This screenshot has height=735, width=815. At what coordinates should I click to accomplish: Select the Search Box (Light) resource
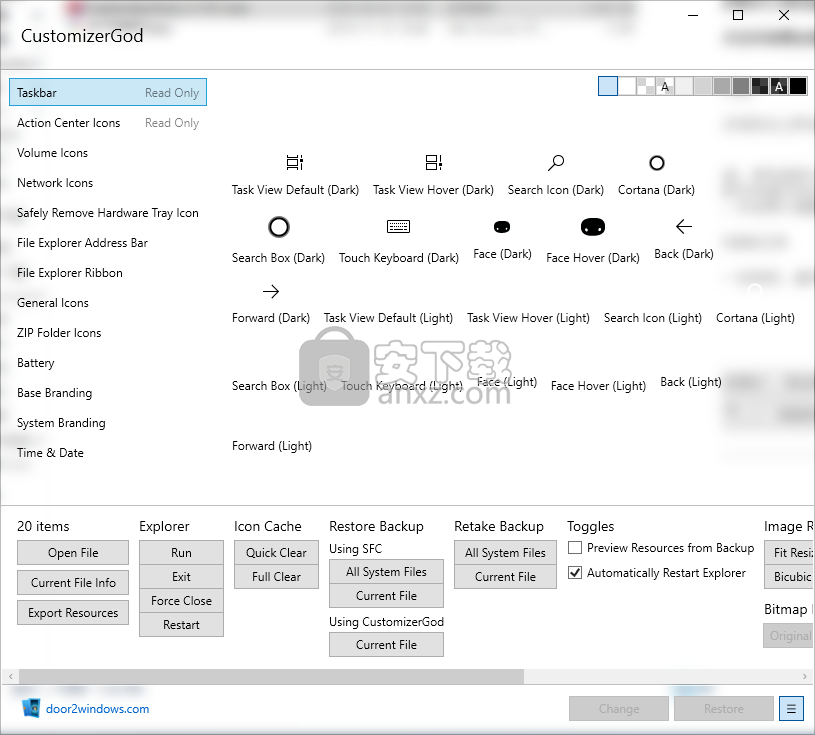279,386
